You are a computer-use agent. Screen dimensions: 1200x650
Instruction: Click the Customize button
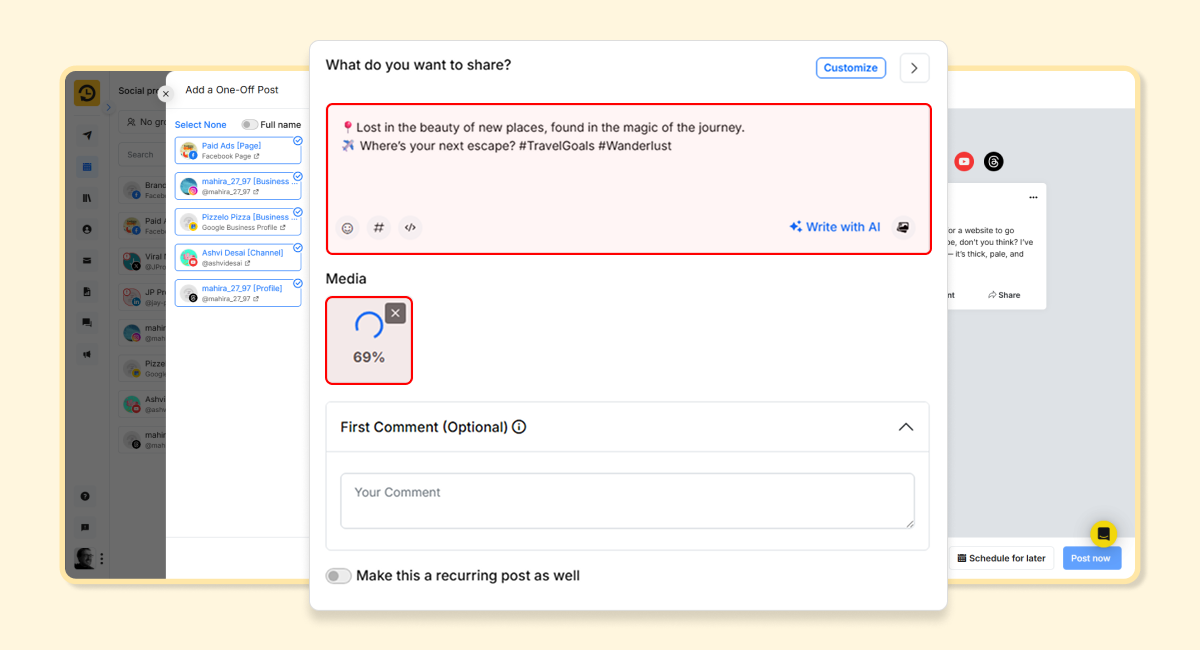[851, 68]
